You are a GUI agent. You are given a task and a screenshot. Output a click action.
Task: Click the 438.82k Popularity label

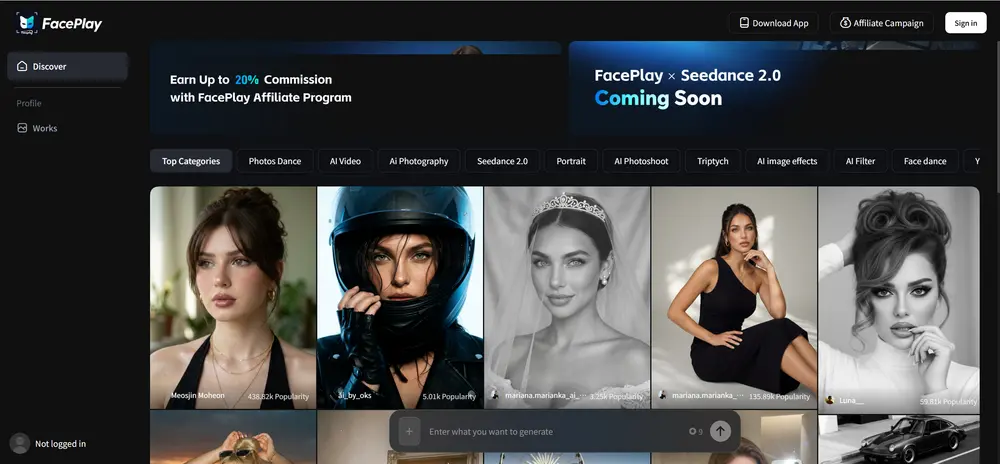point(278,396)
